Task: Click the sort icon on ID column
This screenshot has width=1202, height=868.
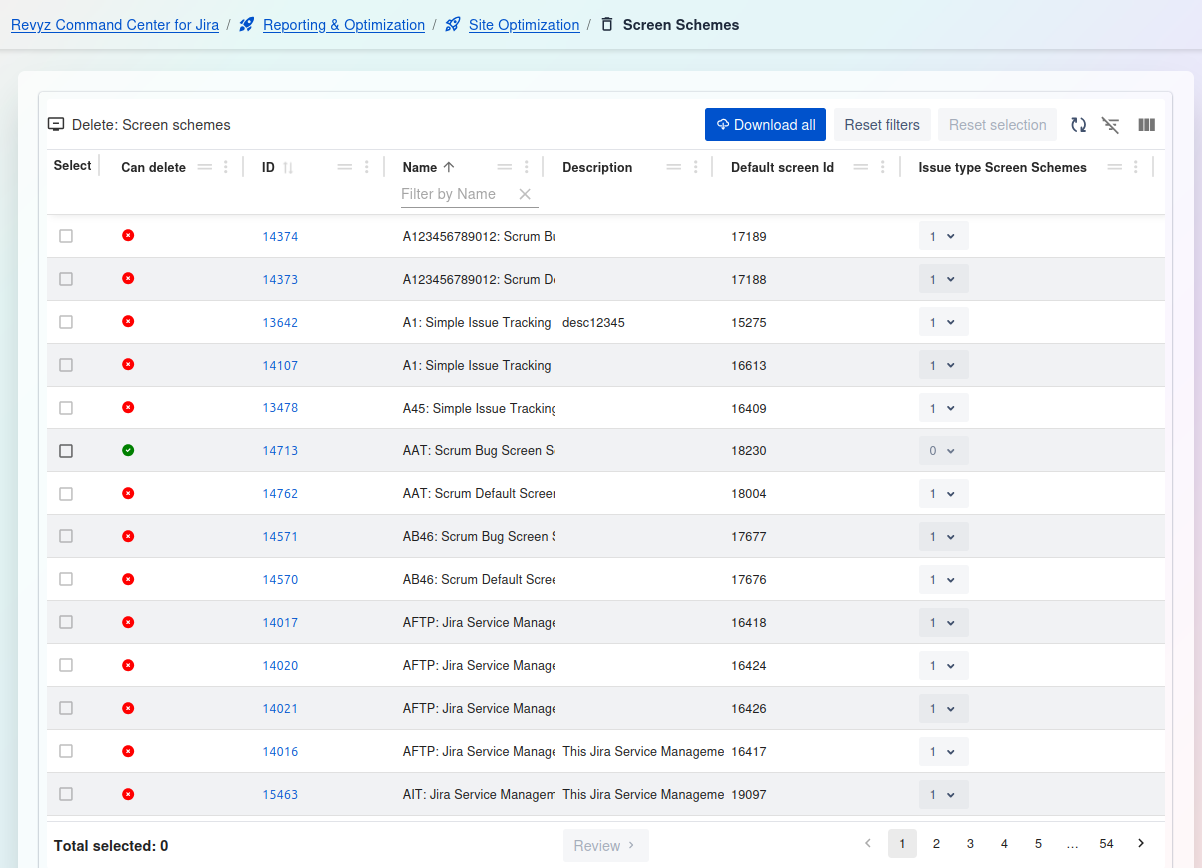Action: 288,168
